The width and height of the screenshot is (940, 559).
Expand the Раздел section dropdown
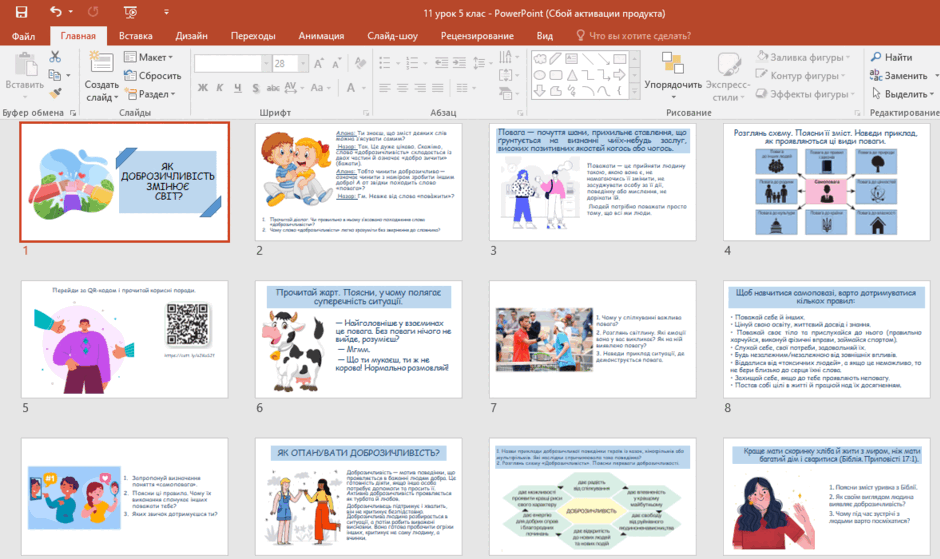(149, 94)
